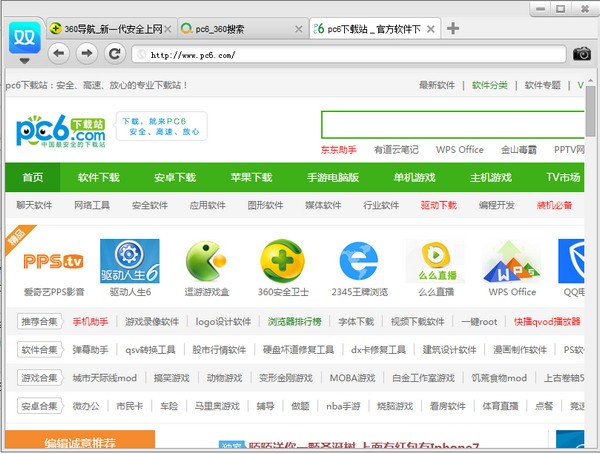Open the 城市天际线mod link

tap(104, 378)
